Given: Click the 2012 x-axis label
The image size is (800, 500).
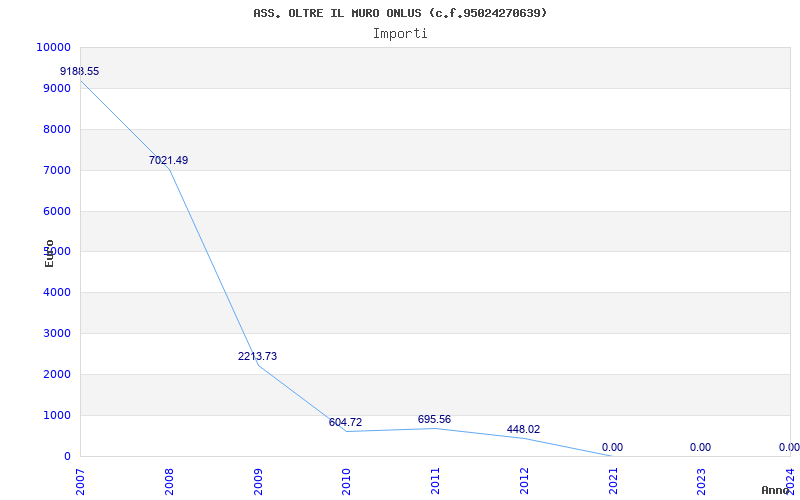Looking at the screenshot, I should pos(524,481).
